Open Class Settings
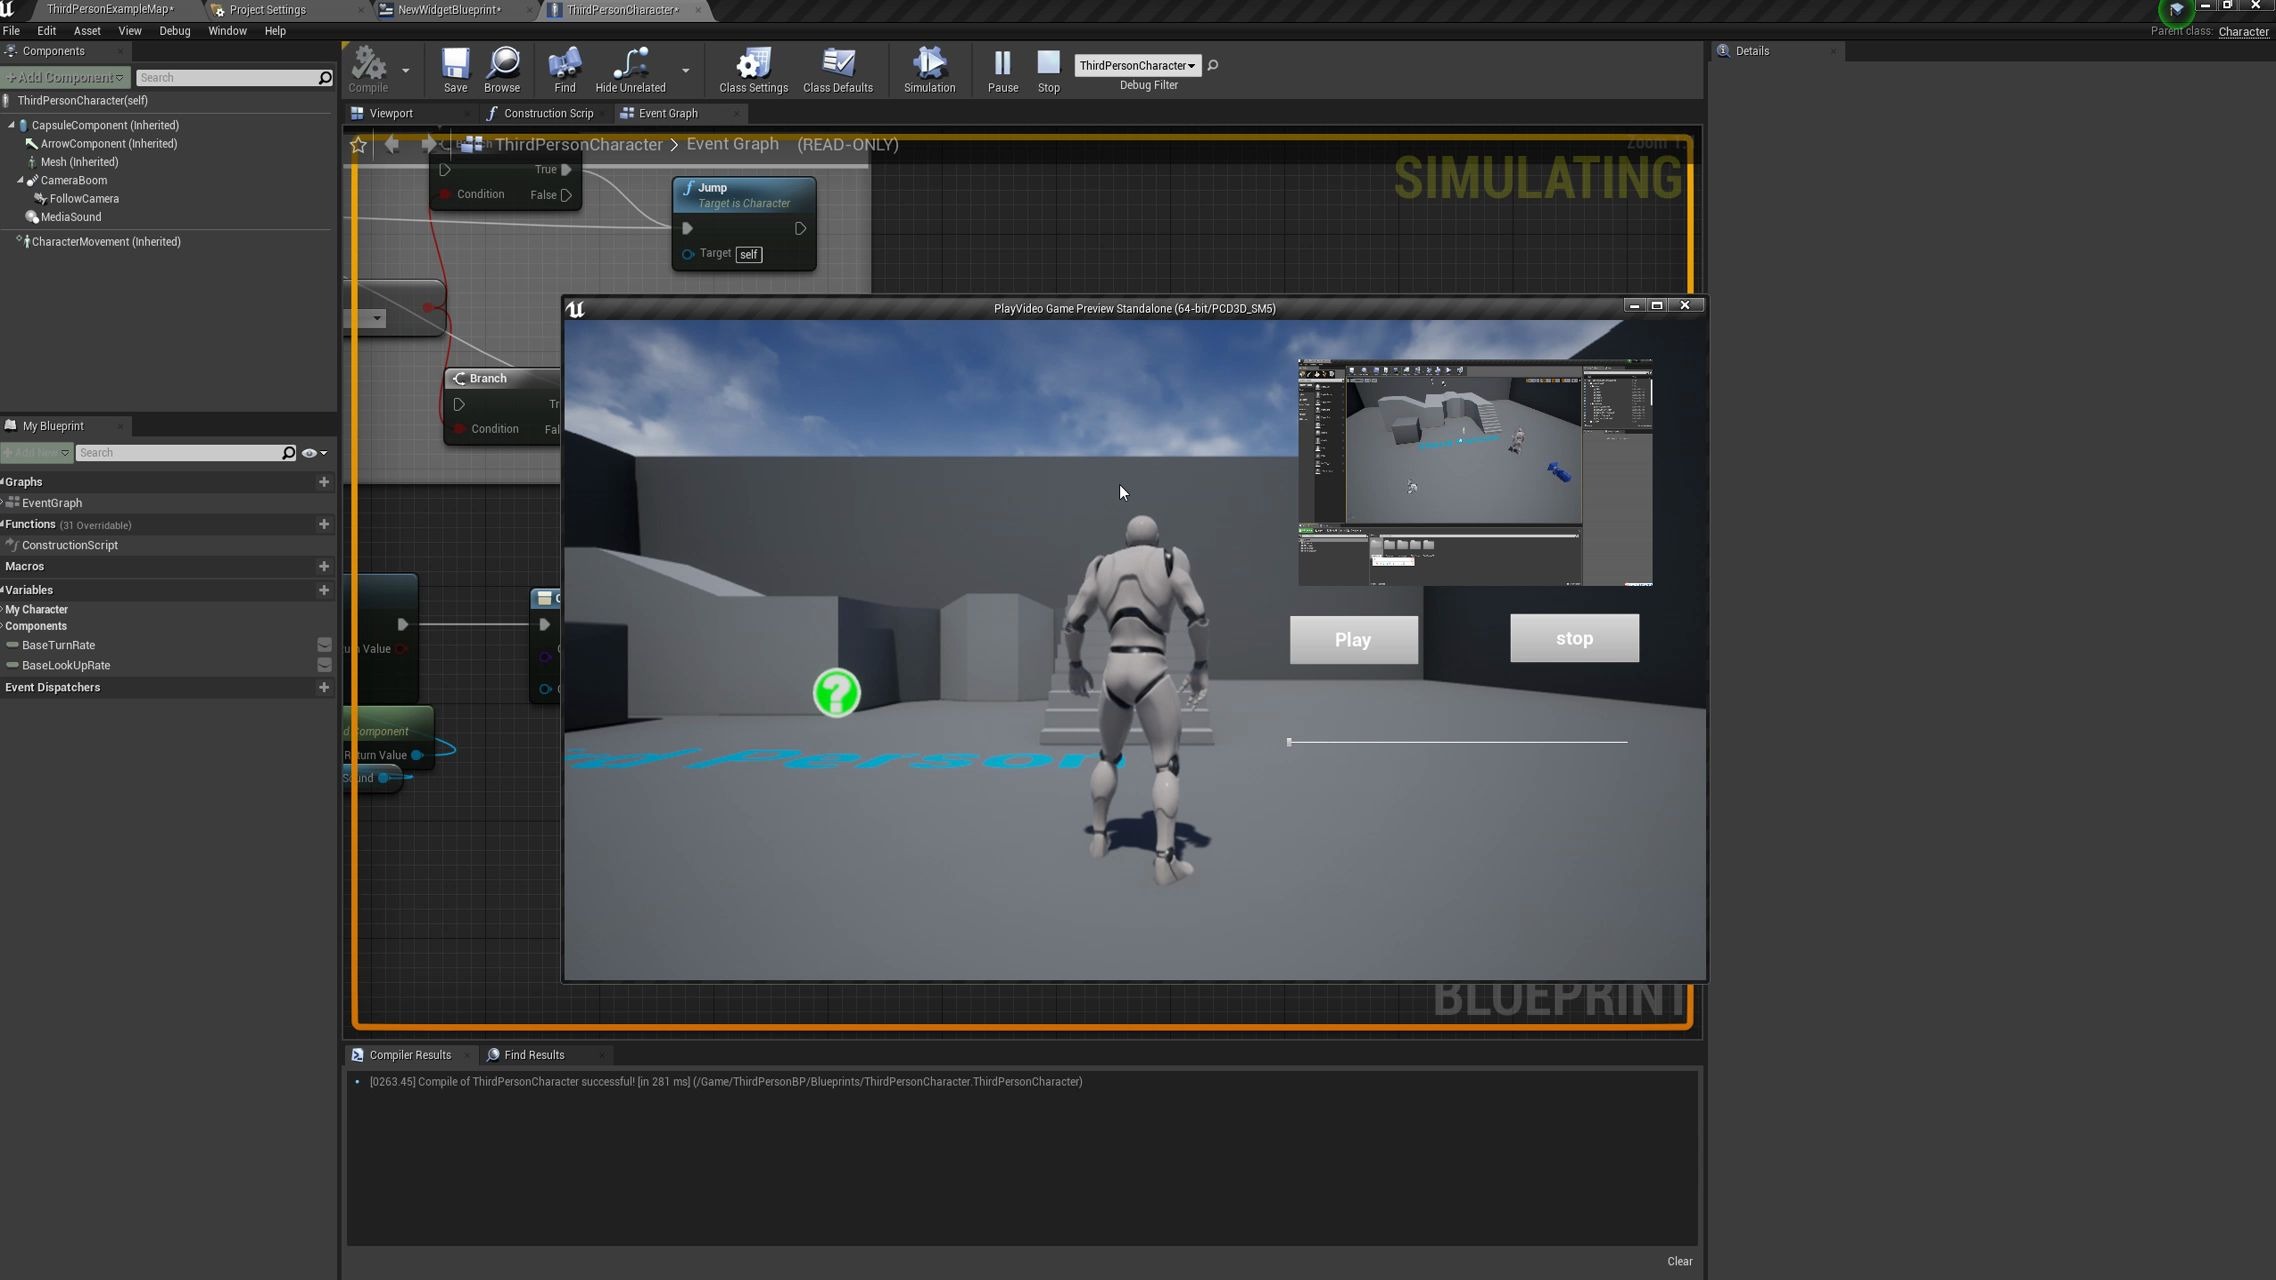2276x1280 pixels. pyautogui.click(x=753, y=69)
